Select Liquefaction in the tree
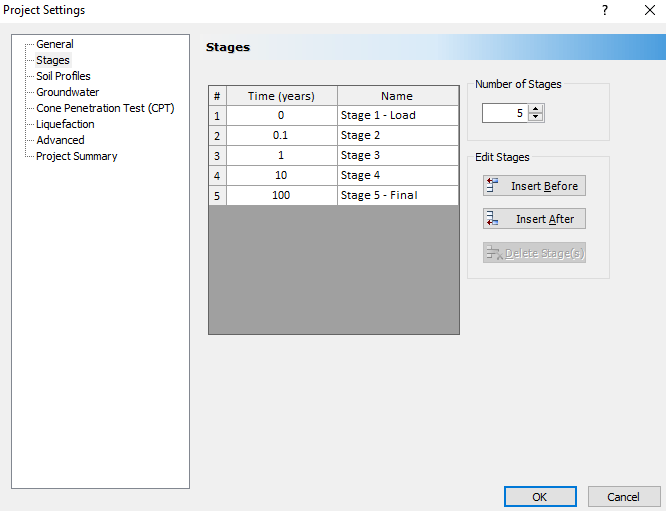This screenshot has width=666, height=511. 65,124
